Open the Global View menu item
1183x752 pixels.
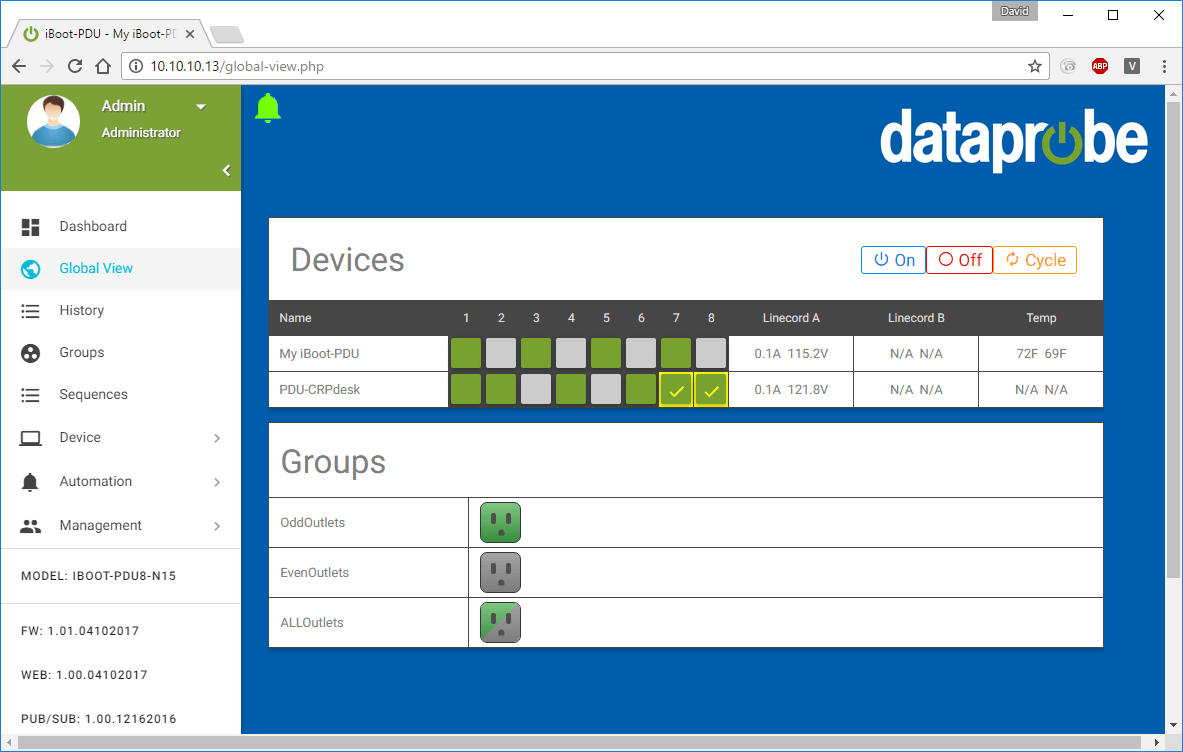click(x=96, y=268)
